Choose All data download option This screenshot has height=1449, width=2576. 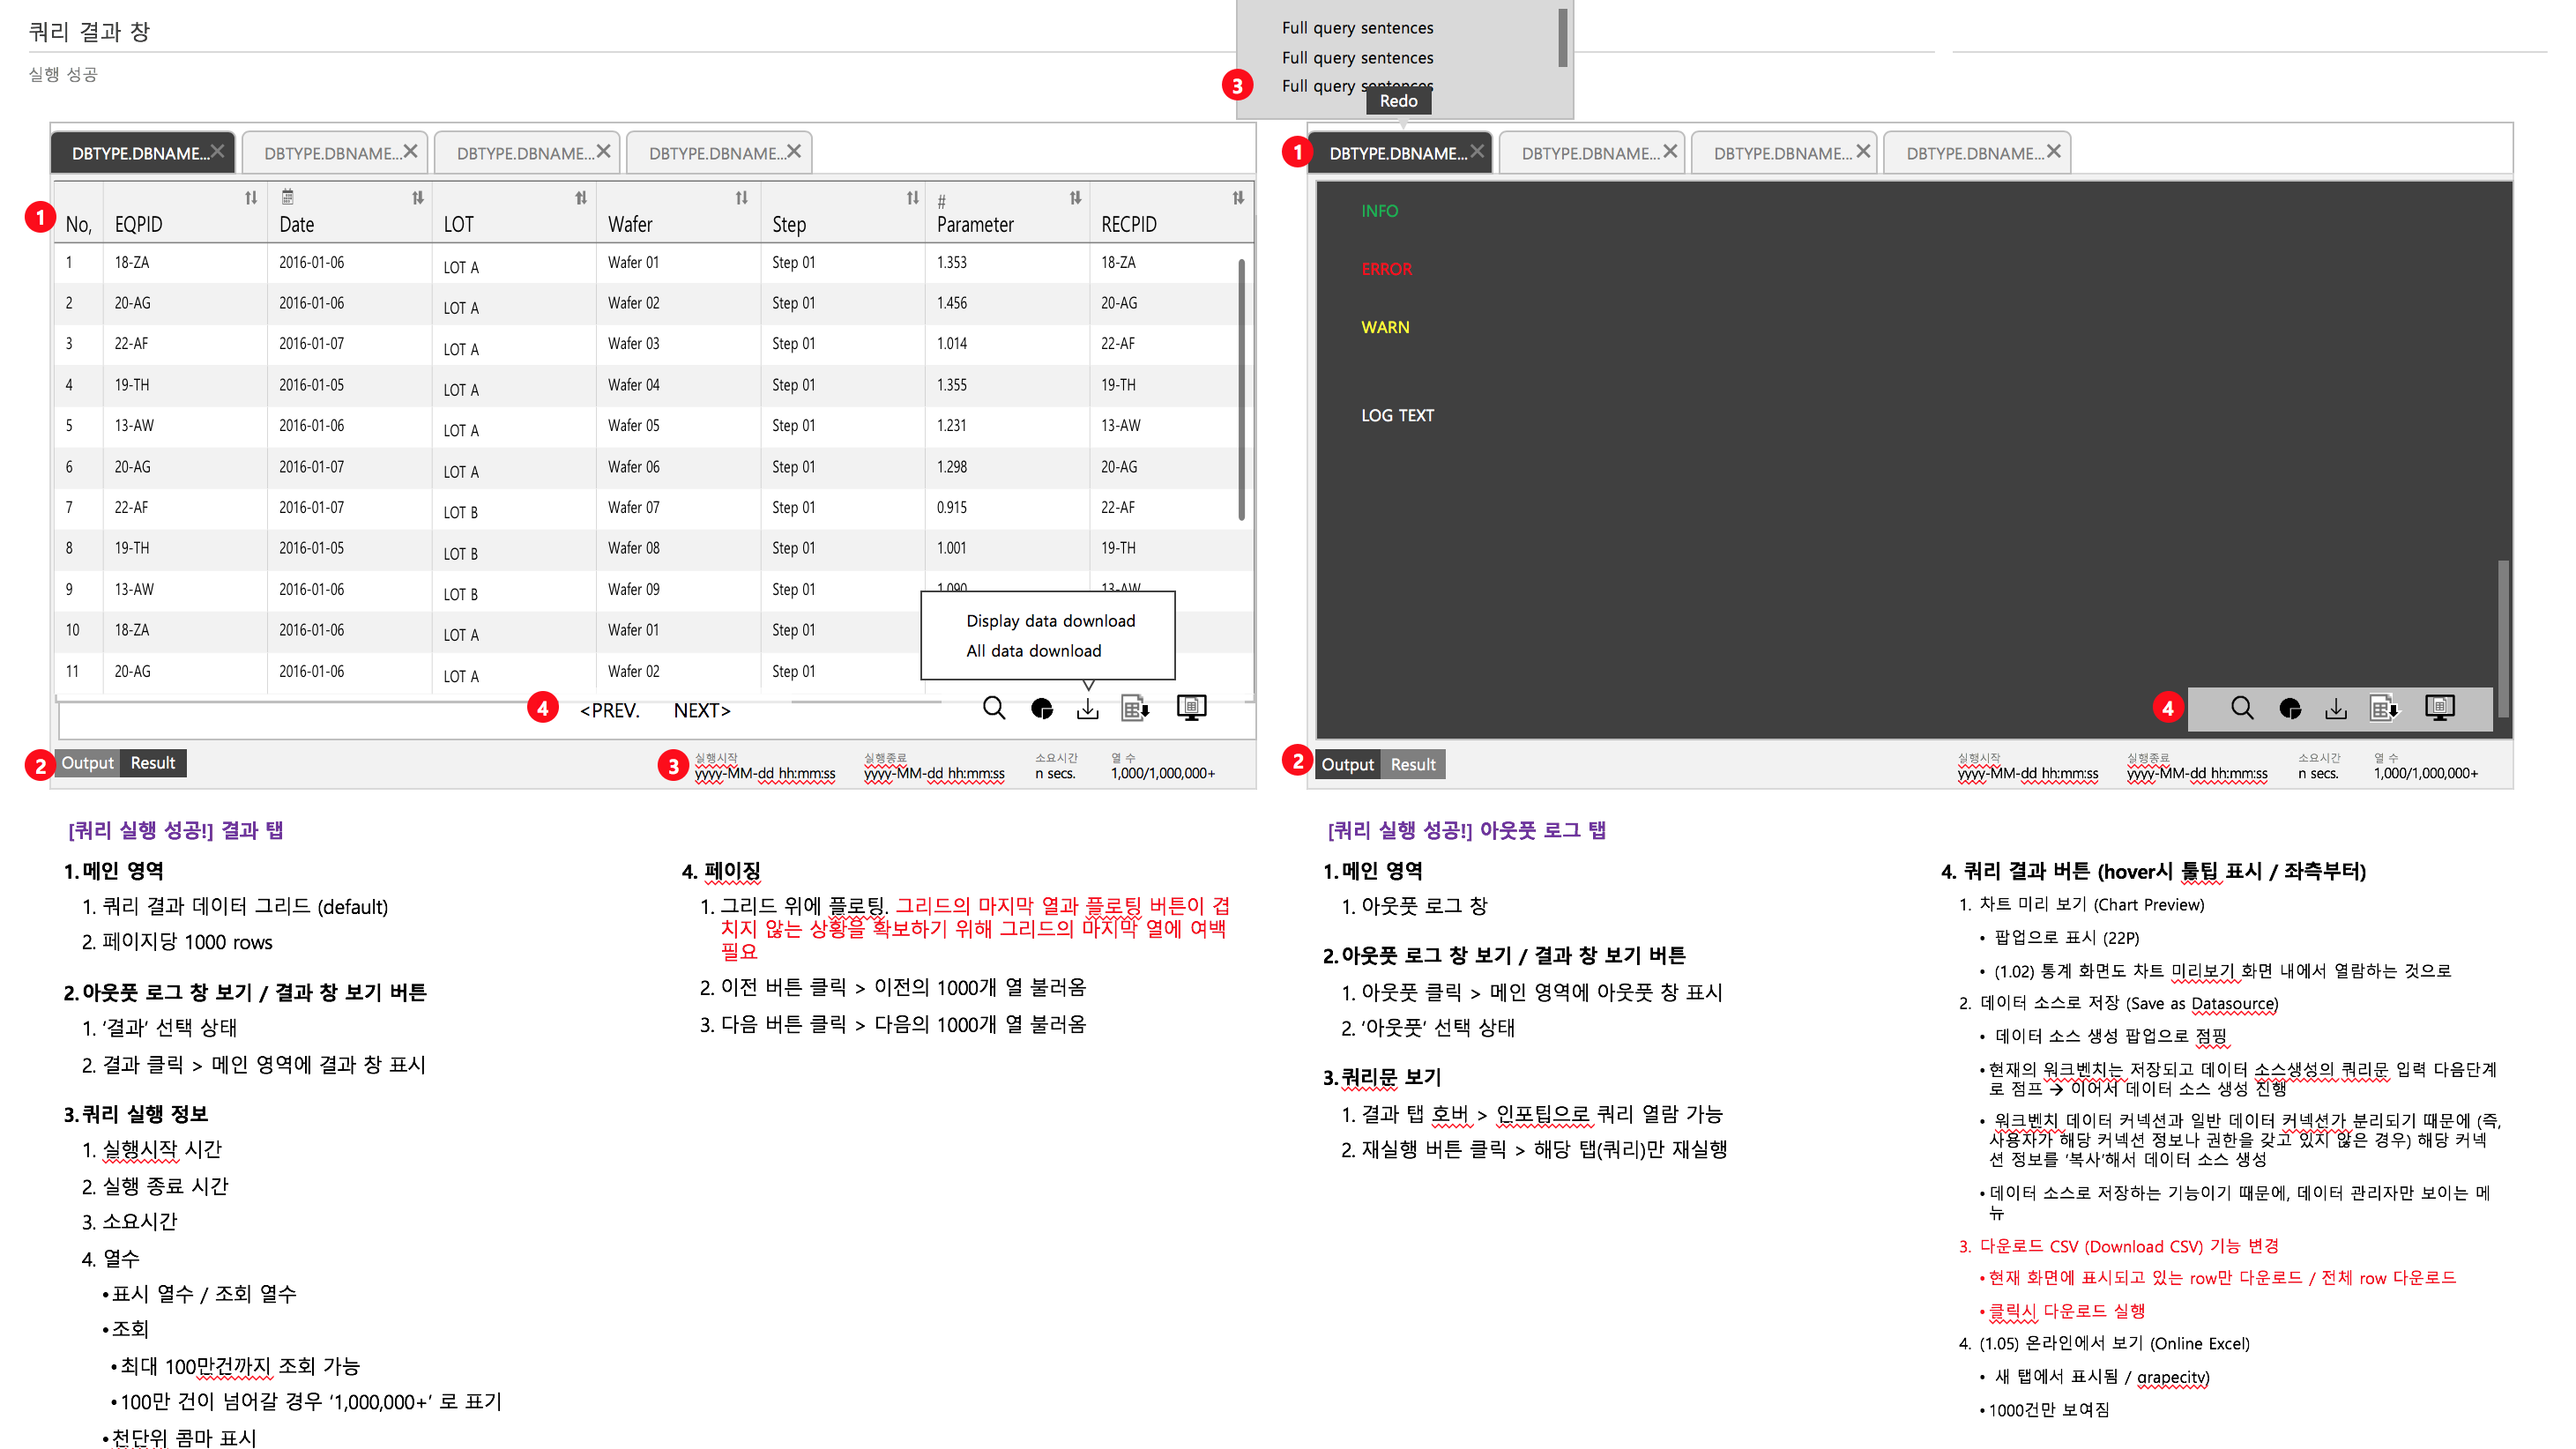click(1035, 650)
